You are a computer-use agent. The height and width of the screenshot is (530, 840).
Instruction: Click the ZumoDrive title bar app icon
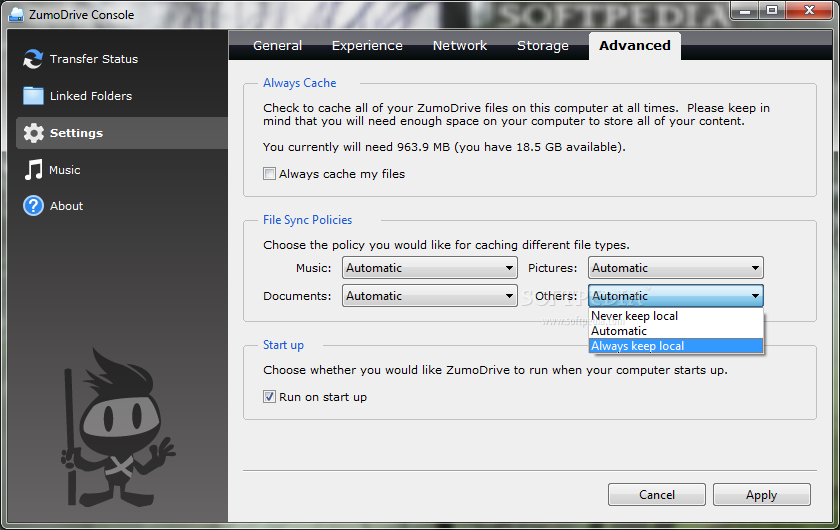tap(16, 14)
